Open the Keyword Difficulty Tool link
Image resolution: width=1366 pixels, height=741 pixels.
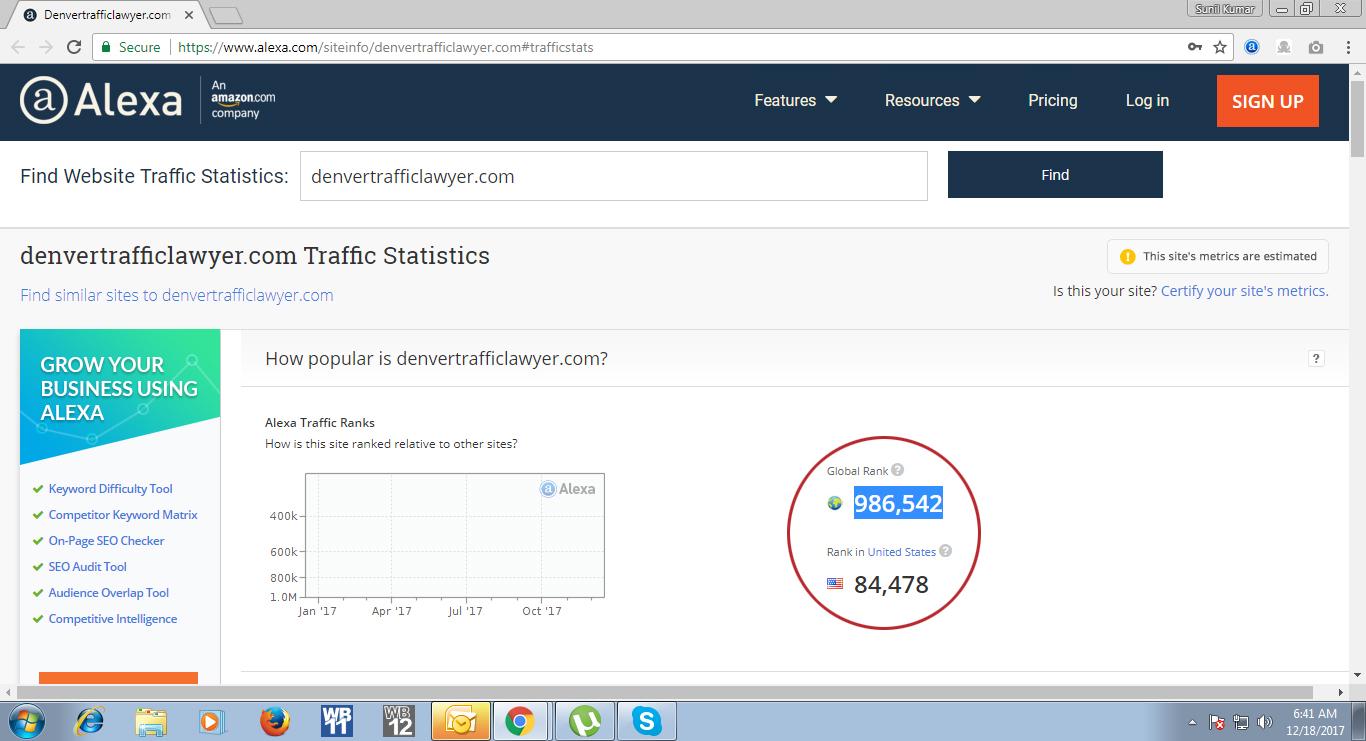(111, 488)
